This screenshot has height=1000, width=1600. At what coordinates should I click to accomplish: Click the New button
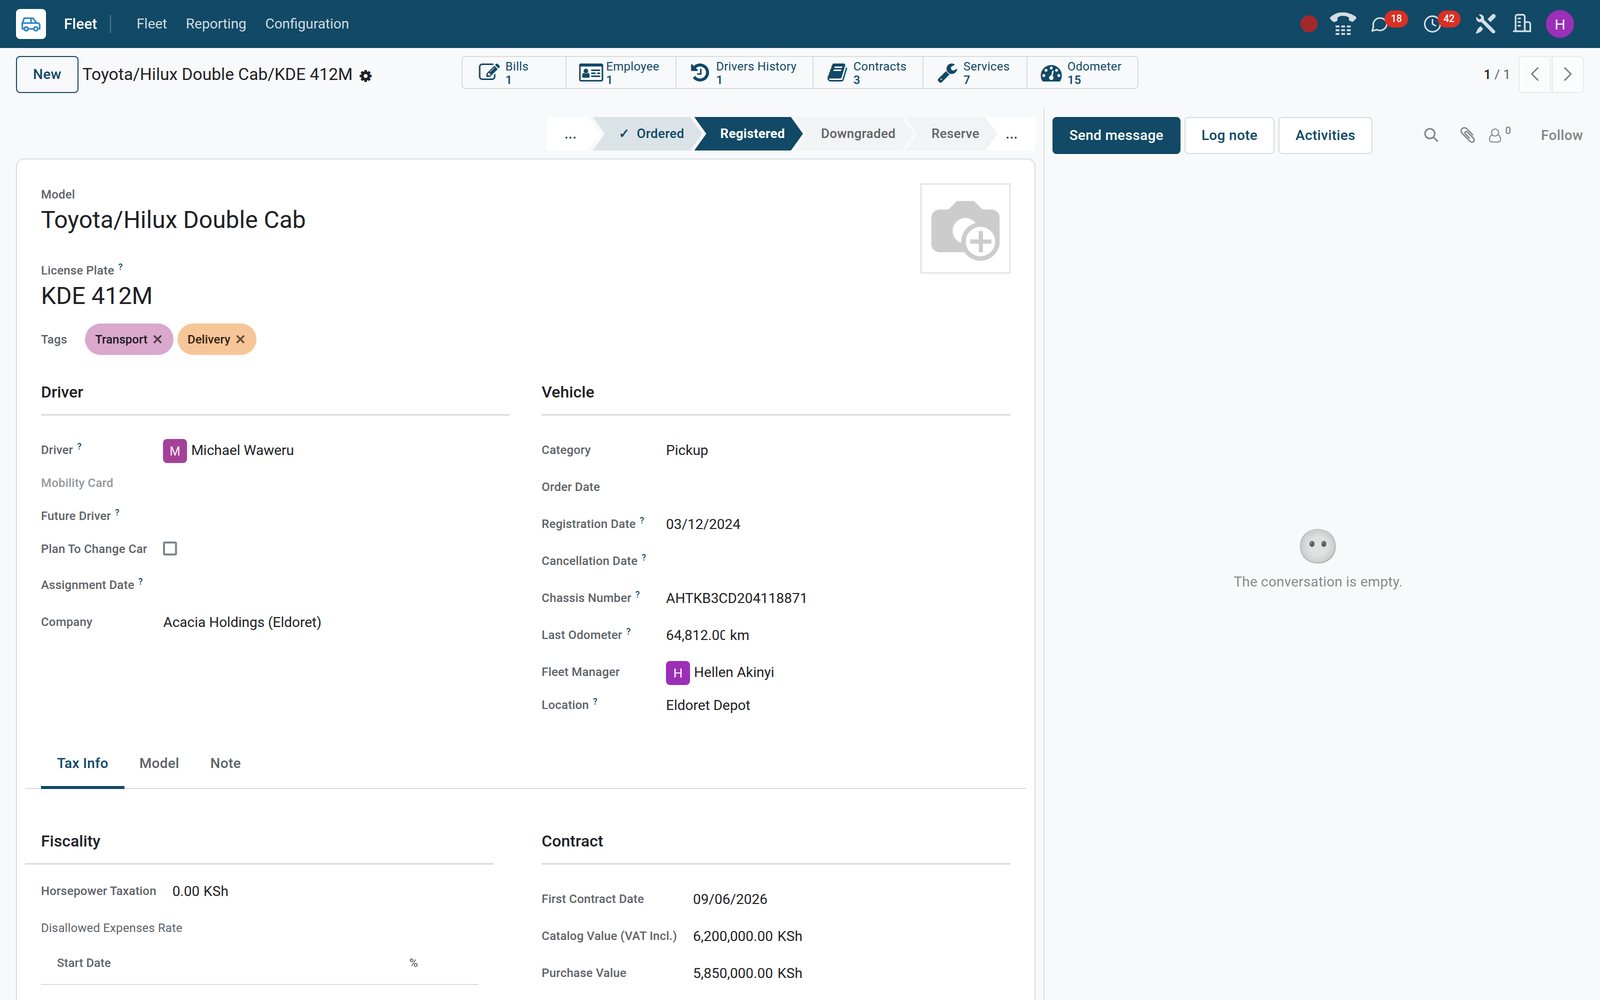(x=47, y=74)
